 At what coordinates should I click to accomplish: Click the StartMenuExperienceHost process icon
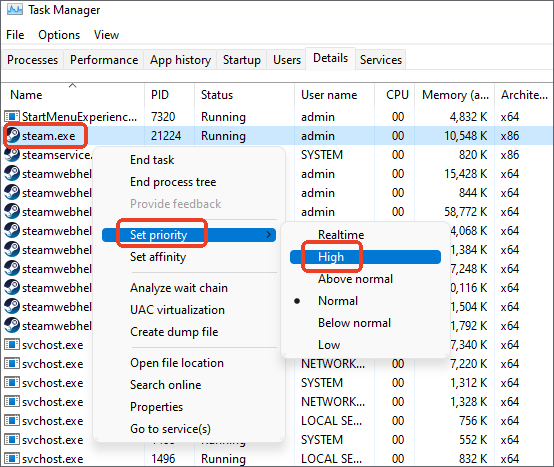pos(12,116)
